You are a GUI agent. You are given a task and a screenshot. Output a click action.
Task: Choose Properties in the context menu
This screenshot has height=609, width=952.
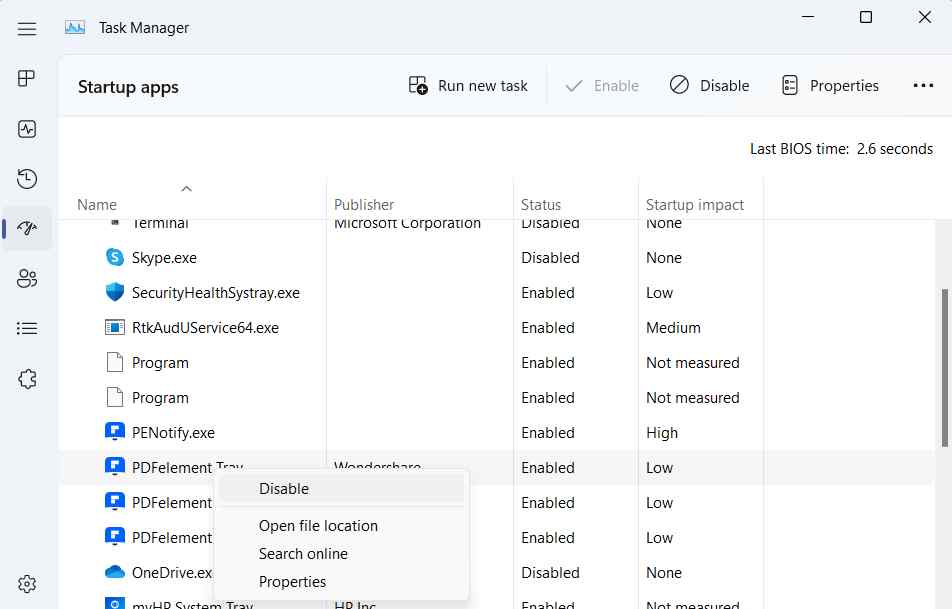[292, 582]
